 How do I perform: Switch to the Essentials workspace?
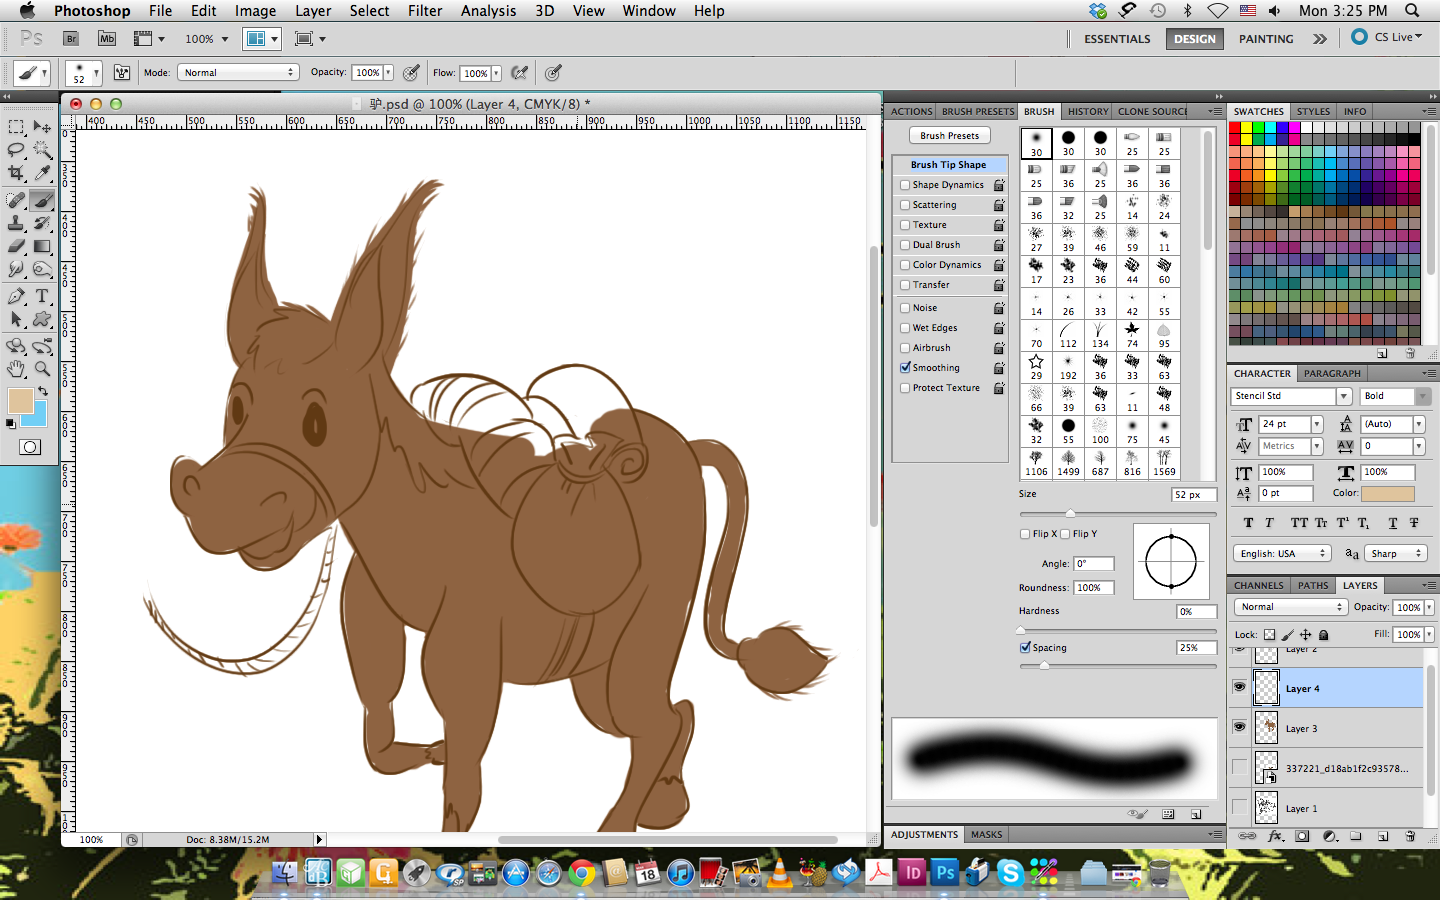click(1117, 39)
